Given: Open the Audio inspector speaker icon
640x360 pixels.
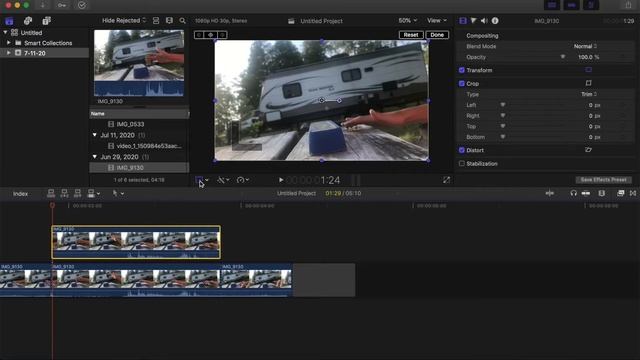Looking at the screenshot, I should pyautogui.click(x=484, y=21).
